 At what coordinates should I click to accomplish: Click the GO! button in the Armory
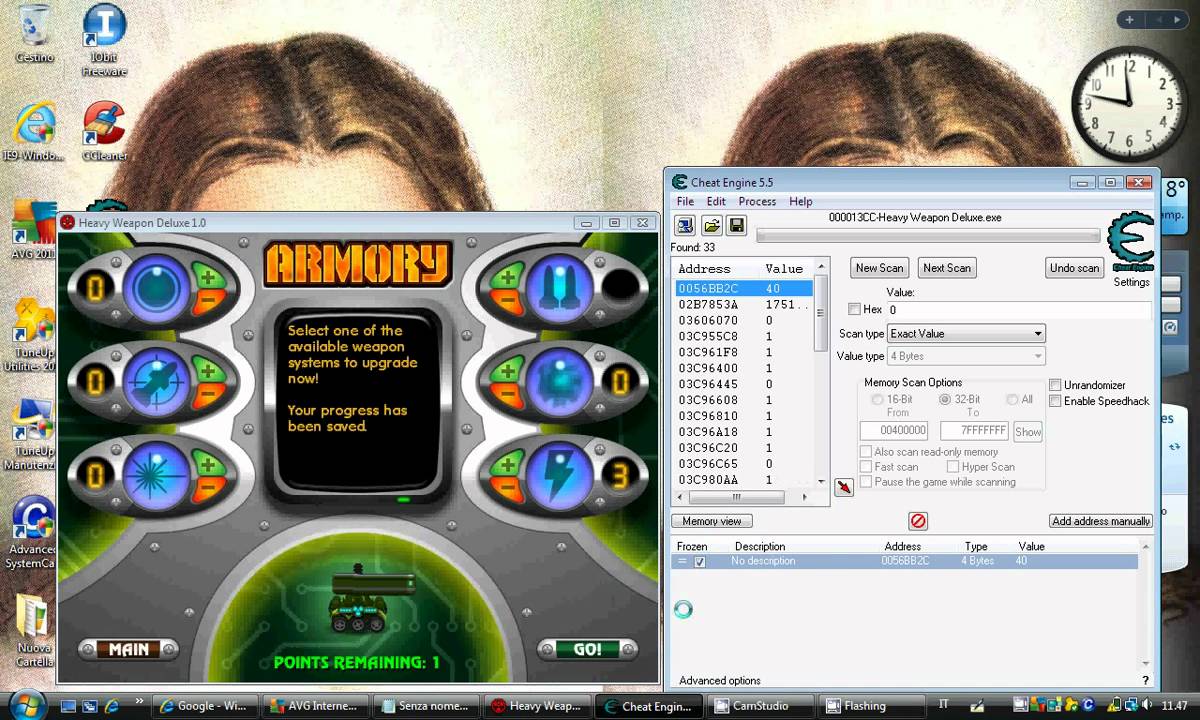click(x=587, y=649)
